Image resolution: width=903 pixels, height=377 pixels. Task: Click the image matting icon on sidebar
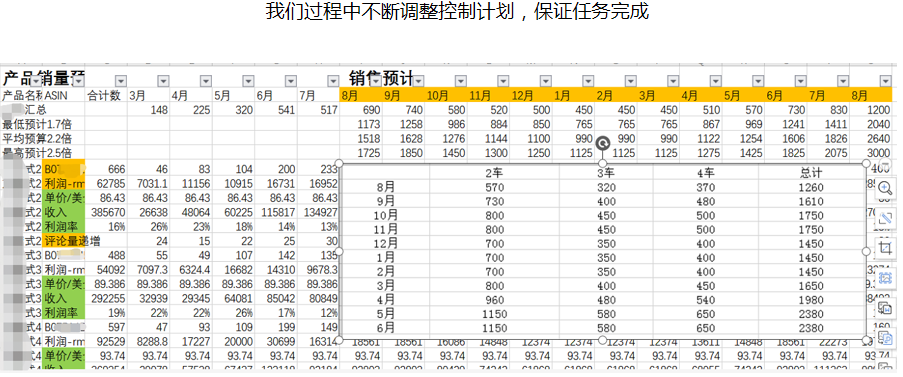pos(886,278)
